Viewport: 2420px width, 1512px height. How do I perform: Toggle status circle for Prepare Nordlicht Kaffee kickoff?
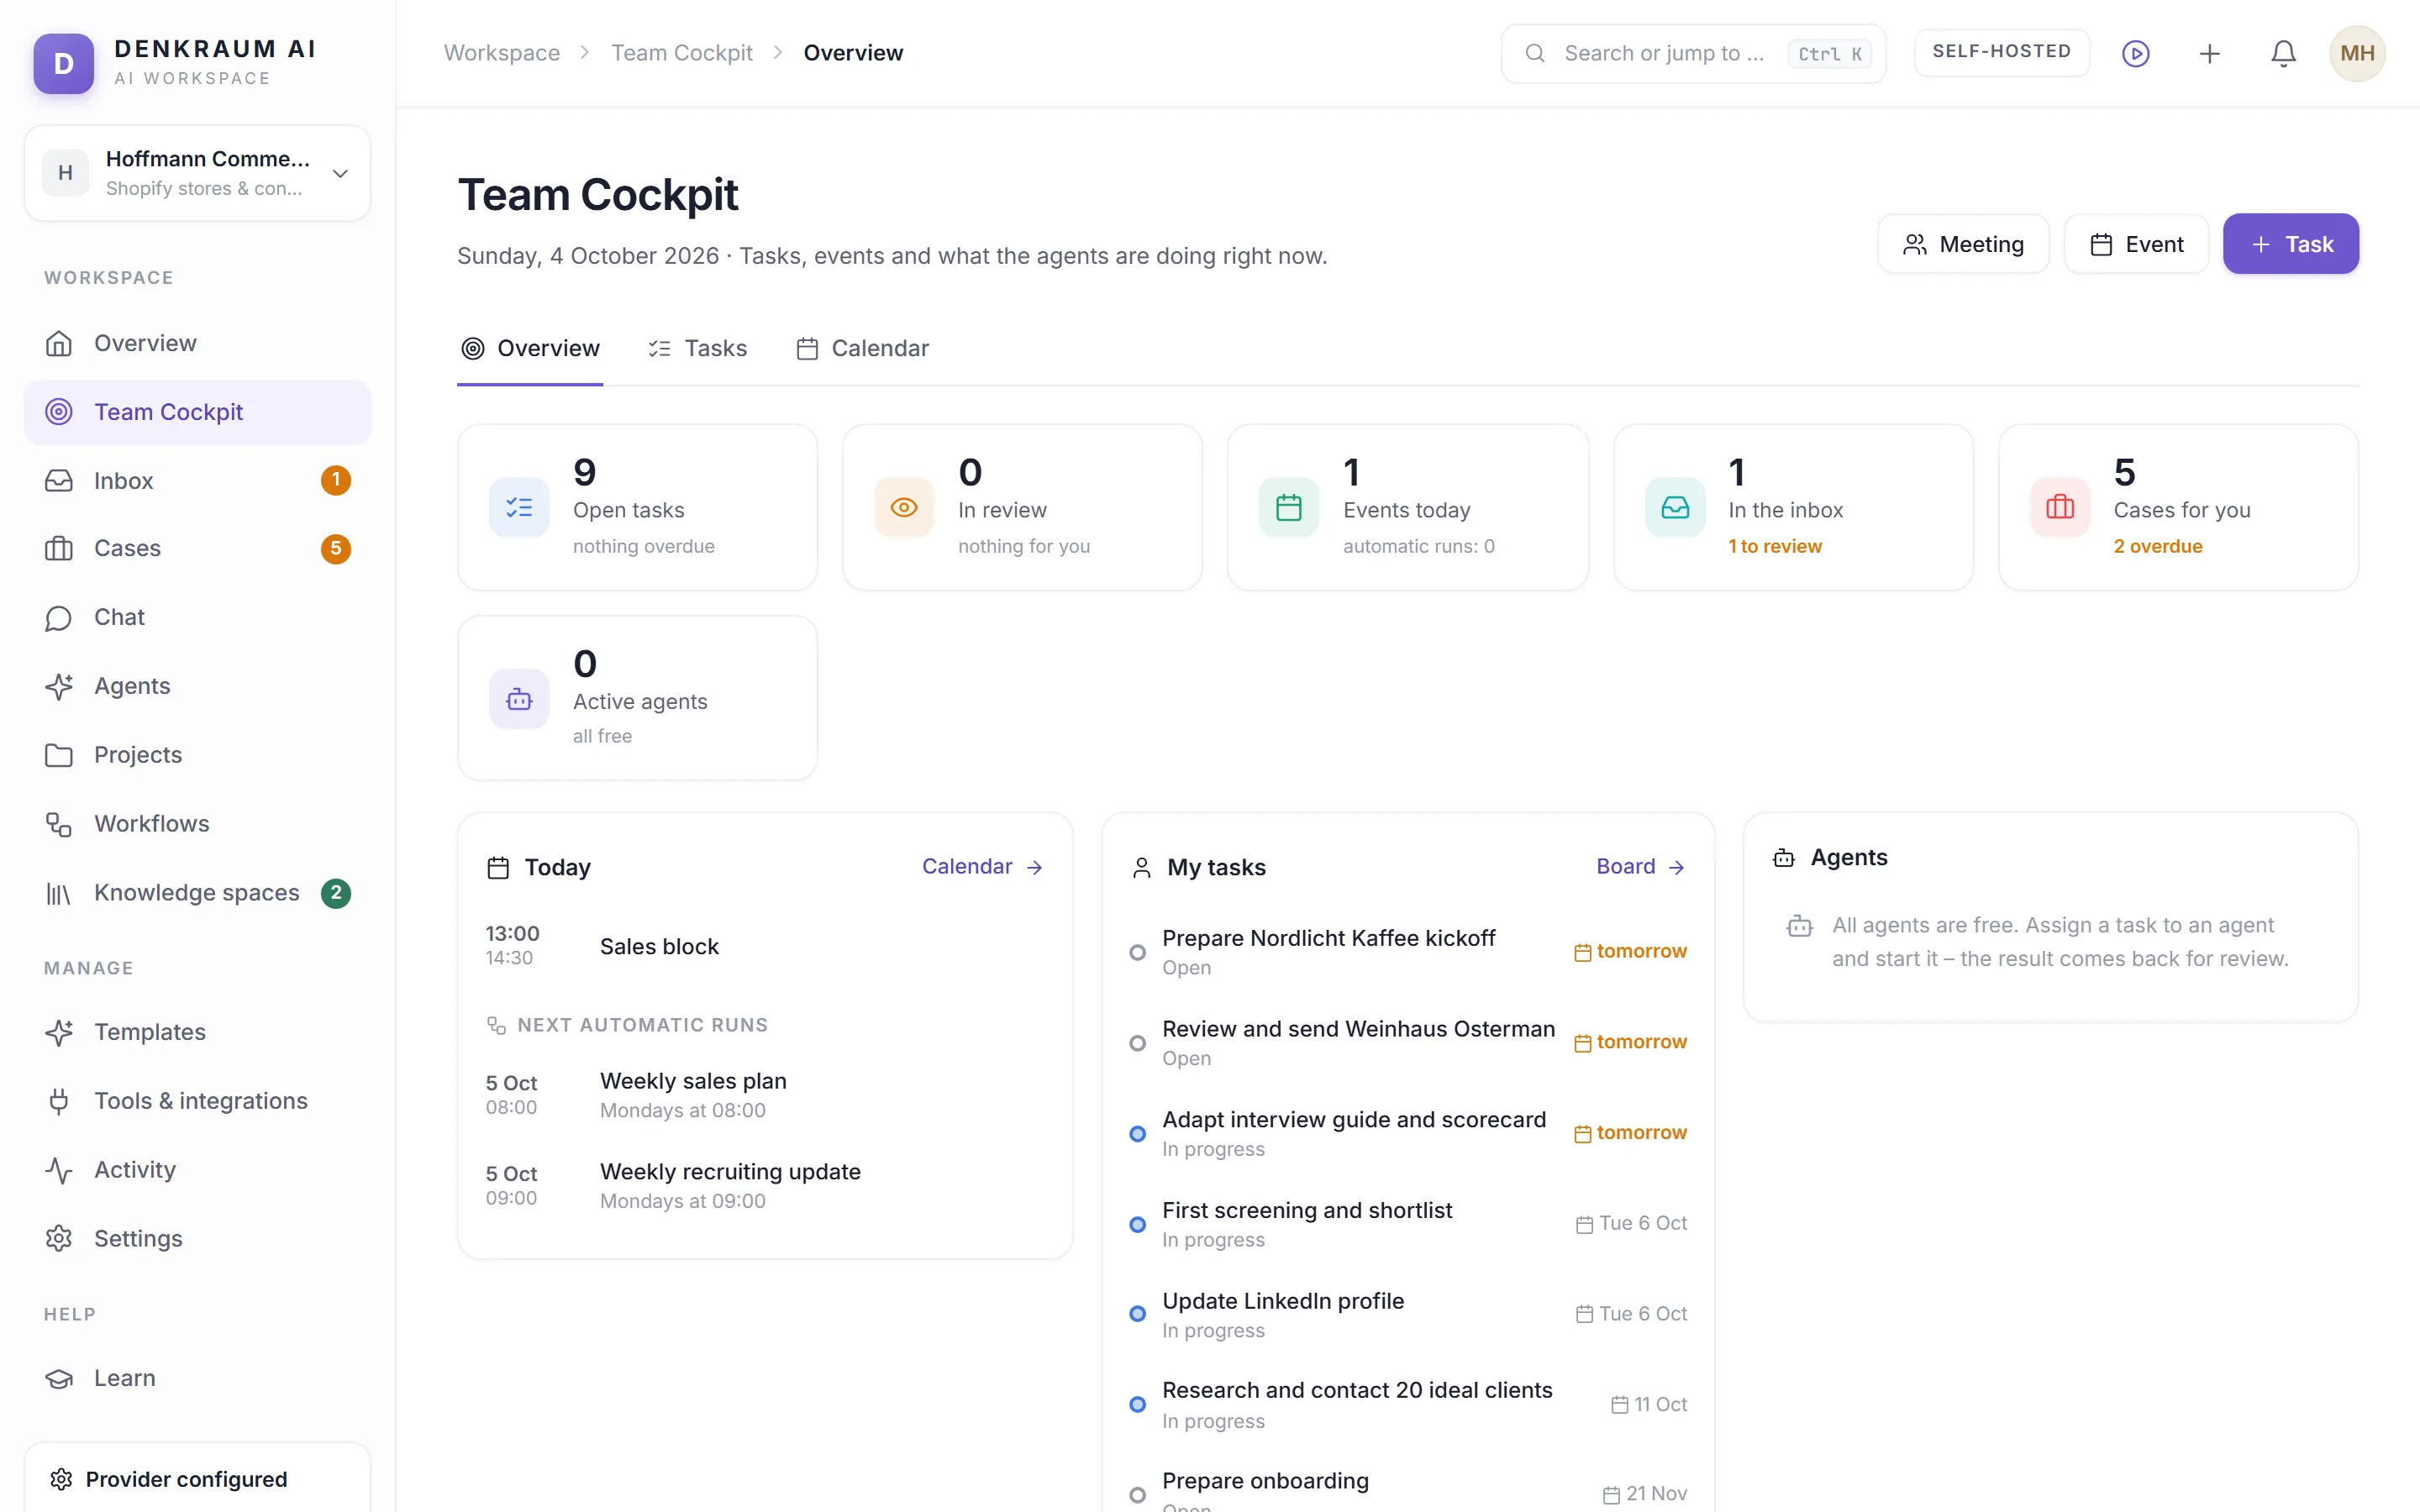pyautogui.click(x=1137, y=952)
